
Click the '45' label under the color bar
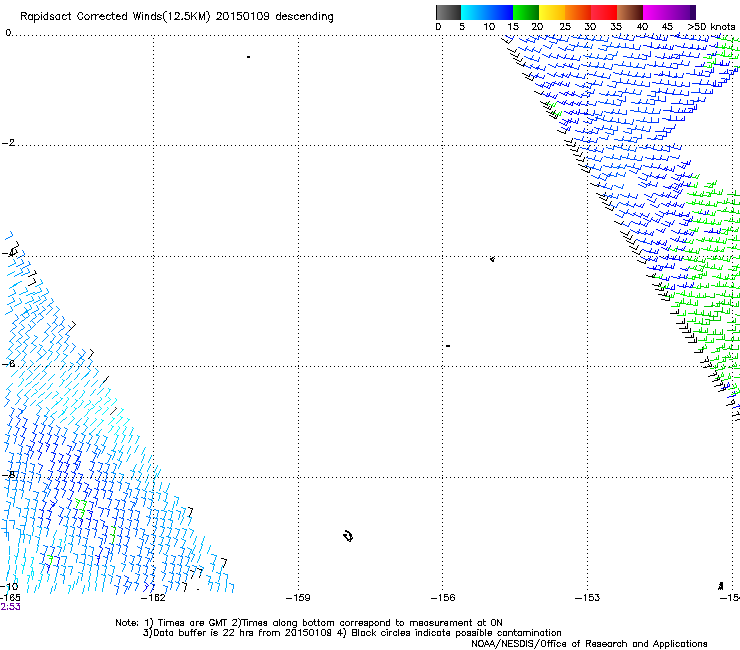pos(667,27)
